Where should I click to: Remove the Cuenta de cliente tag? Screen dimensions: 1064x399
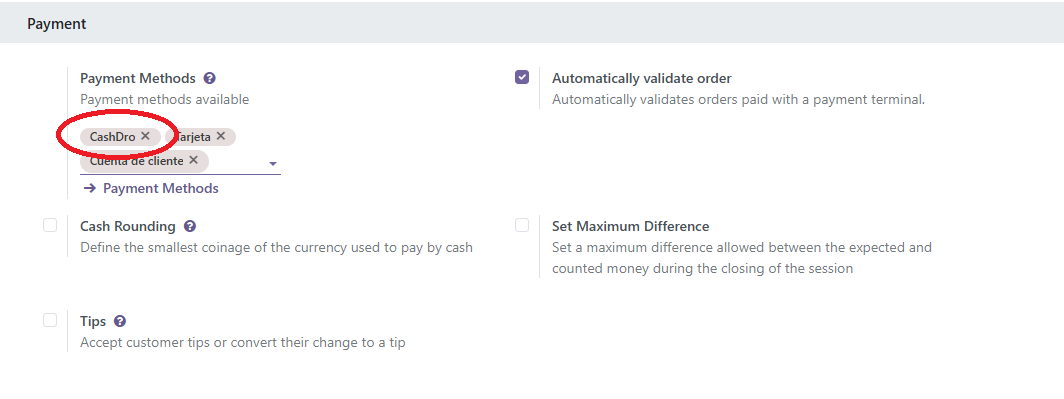pyautogui.click(x=193, y=161)
